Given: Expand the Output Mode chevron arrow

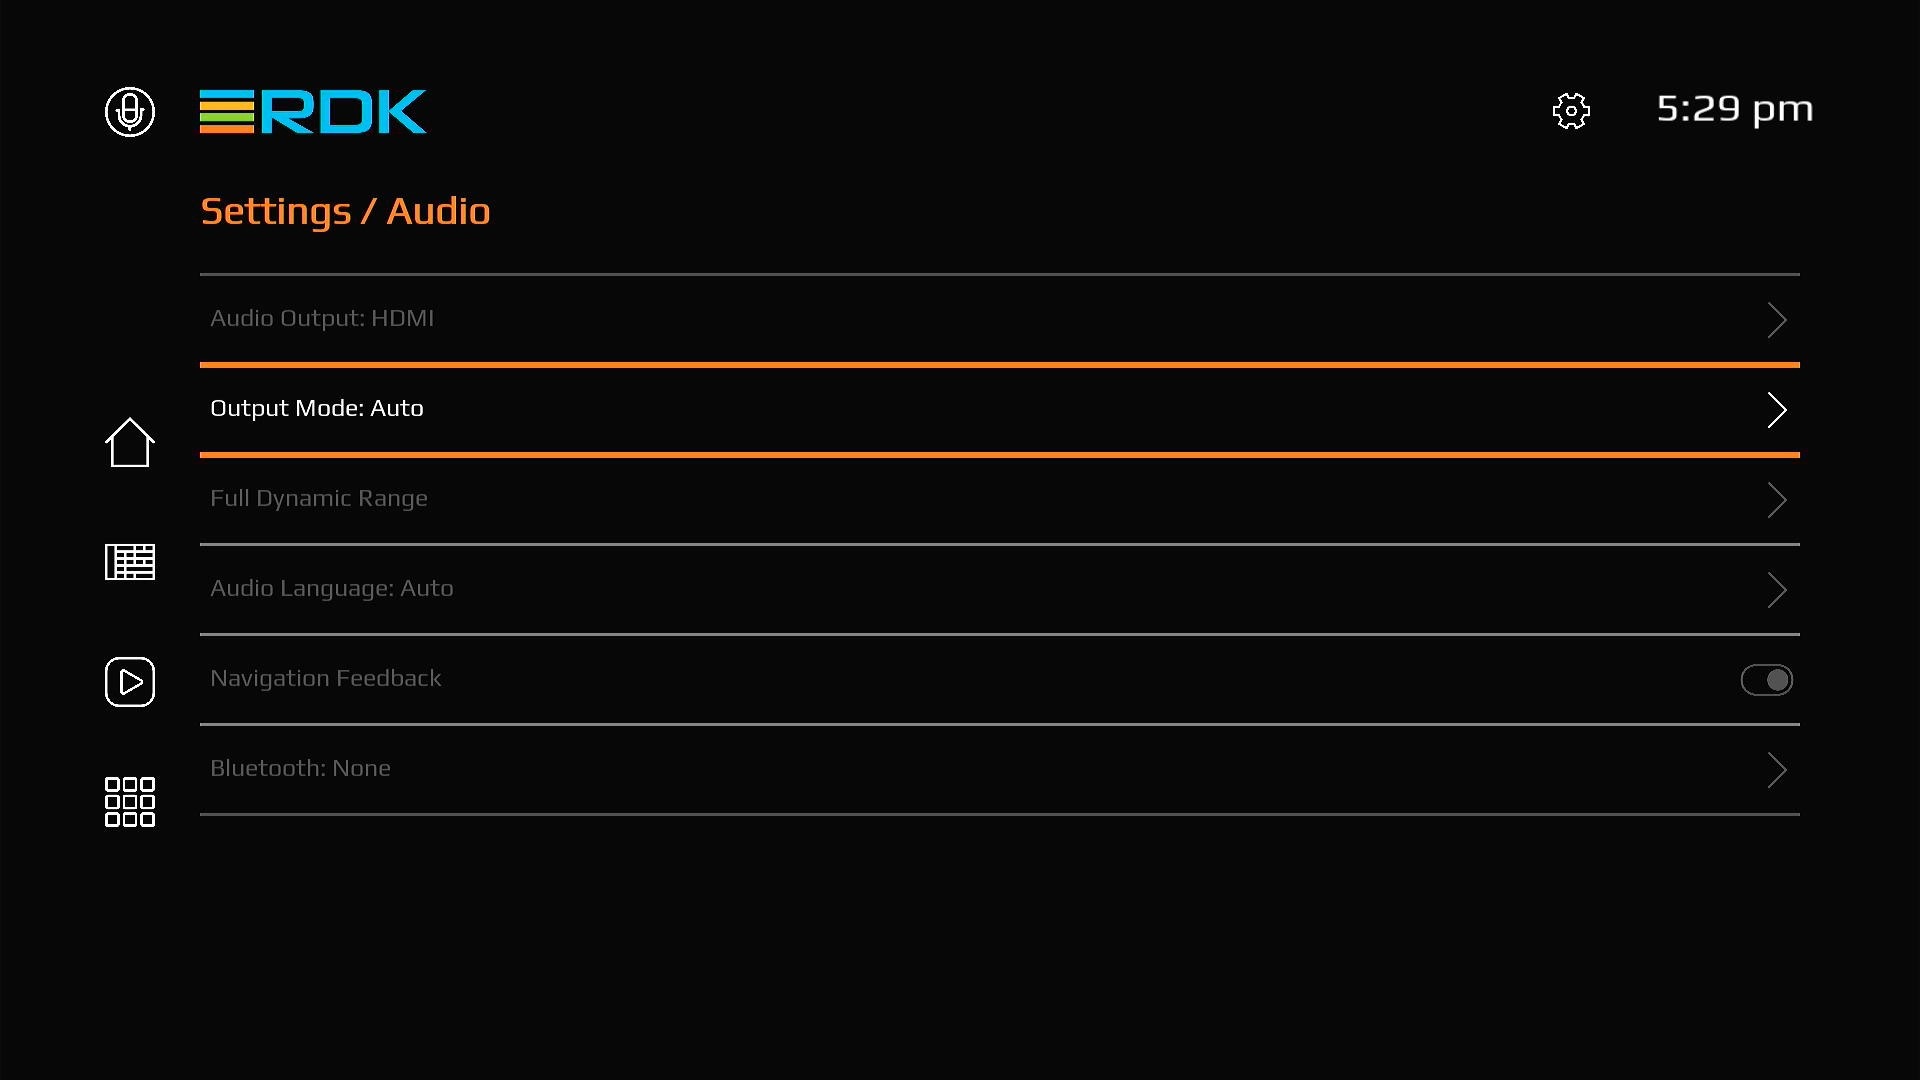Looking at the screenshot, I should coord(1776,410).
